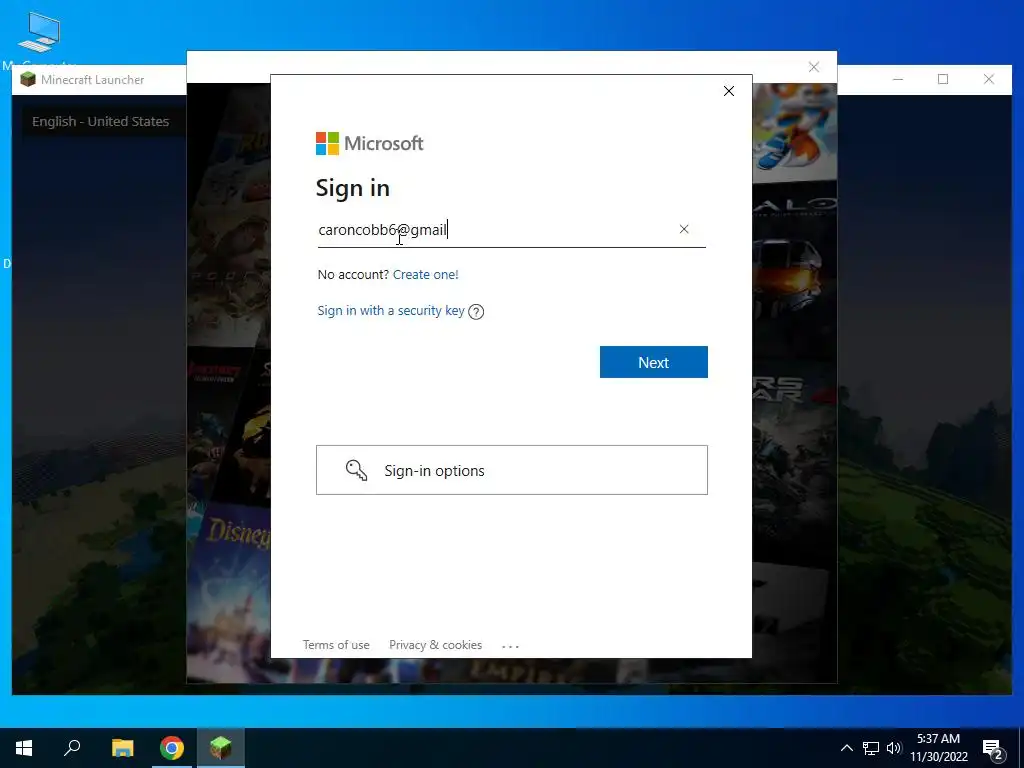Clear the email field with the X icon
Image resolution: width=1024 pixels, height=768 pixels.
[684, 229]
